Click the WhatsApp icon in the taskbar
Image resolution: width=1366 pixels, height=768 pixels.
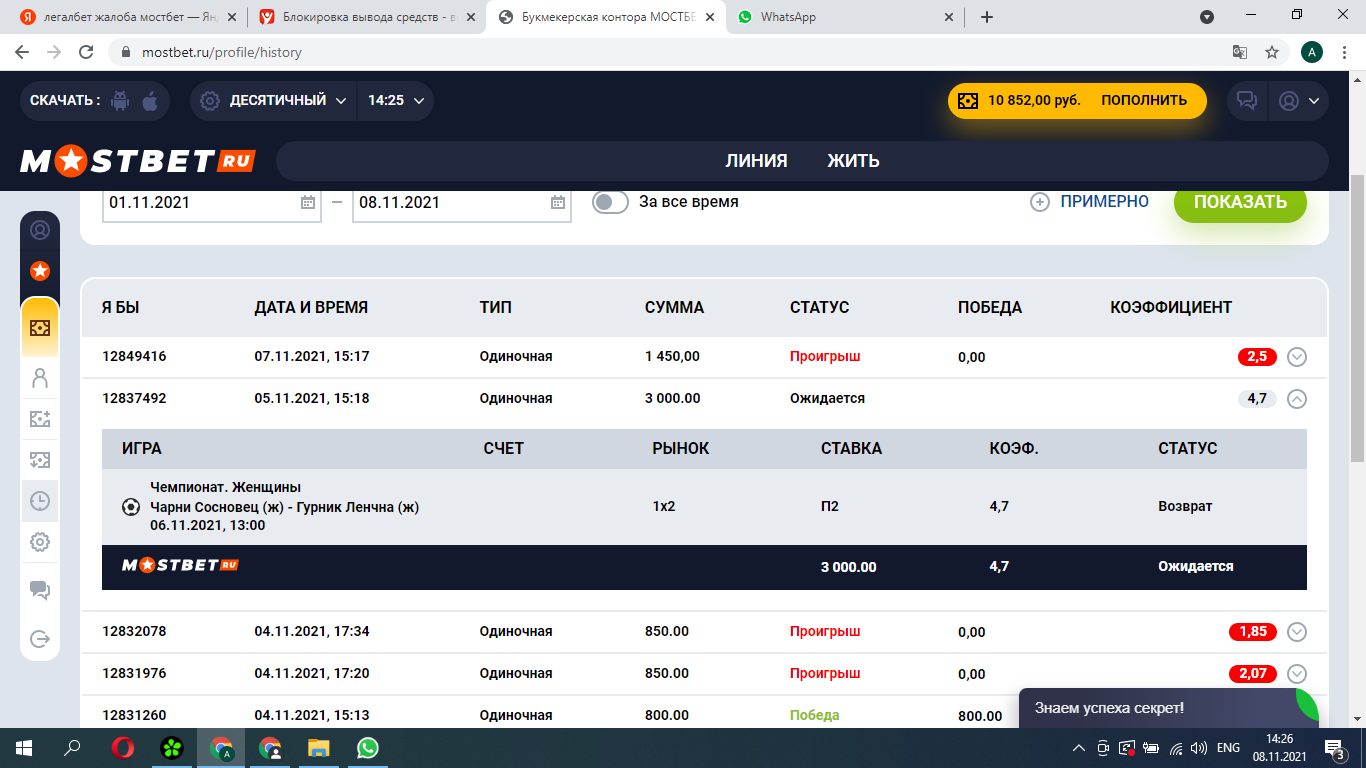[368, 748]
